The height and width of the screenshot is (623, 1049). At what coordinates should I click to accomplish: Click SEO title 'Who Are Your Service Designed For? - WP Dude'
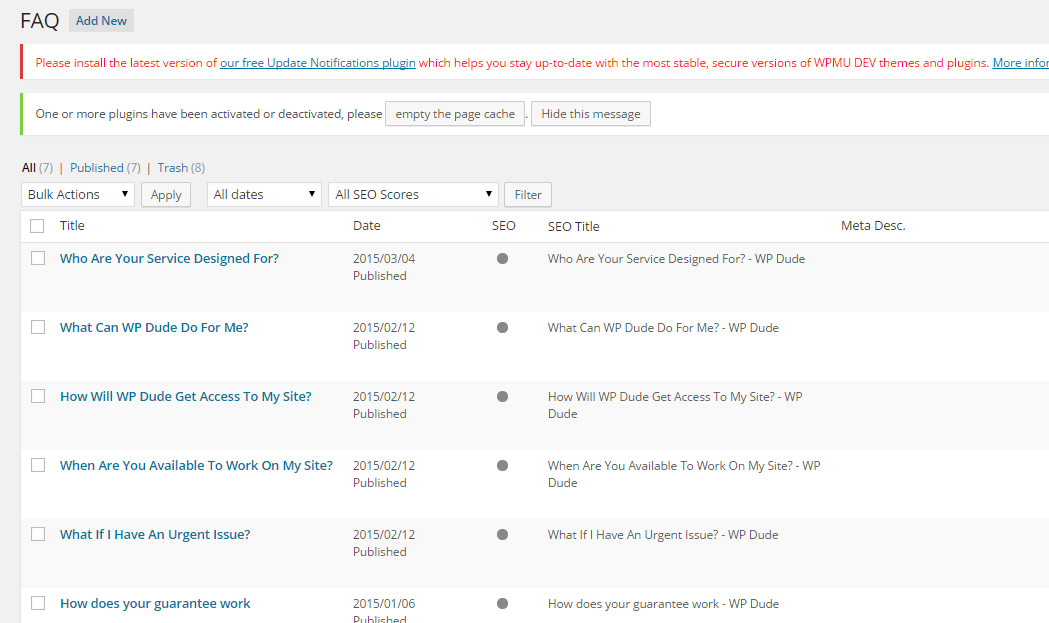tap(676, 258)
